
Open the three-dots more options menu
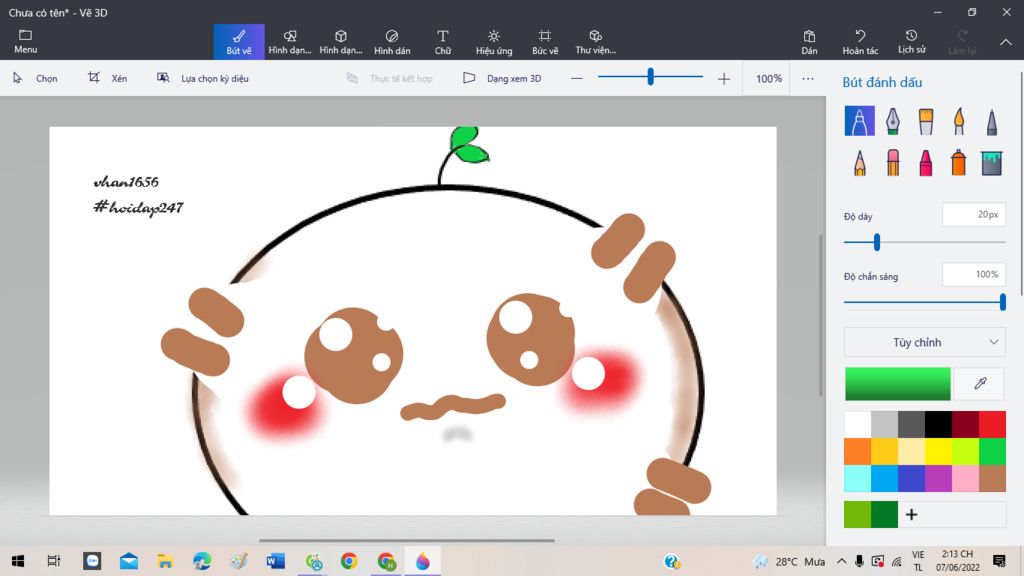[x=808, y=78]
